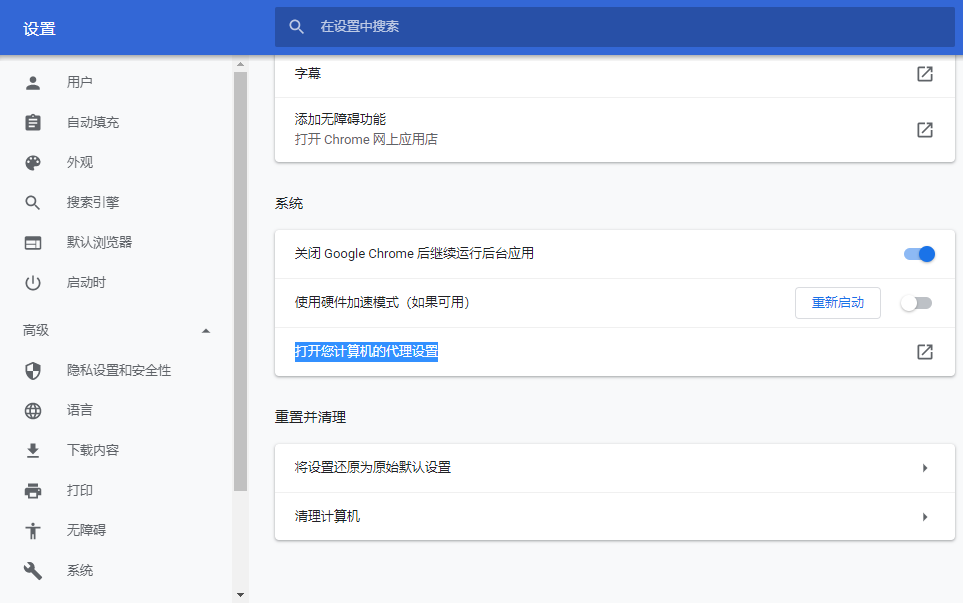Click the palette icon for 外观
Image resolution: width=963 pixels, height=603 pixels.
coord(33,163)
